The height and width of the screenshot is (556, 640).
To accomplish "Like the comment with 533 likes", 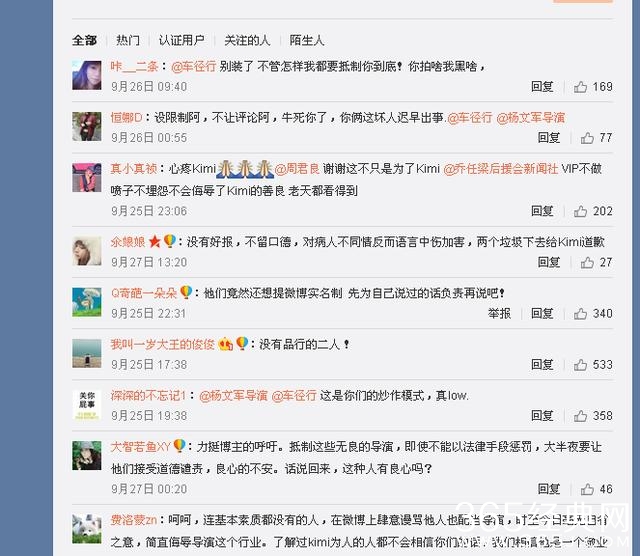I will [580, 365].
